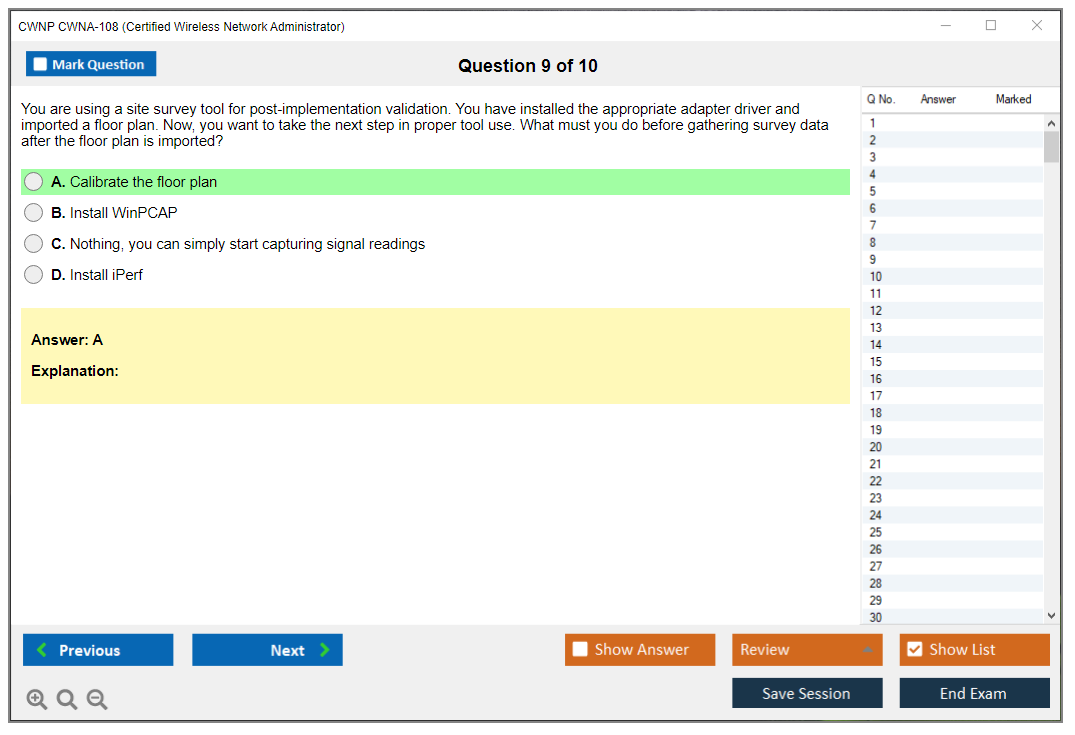Screen dimensions: 1075x735
Task: Select question 10 in the list
Action: point(876,277)
